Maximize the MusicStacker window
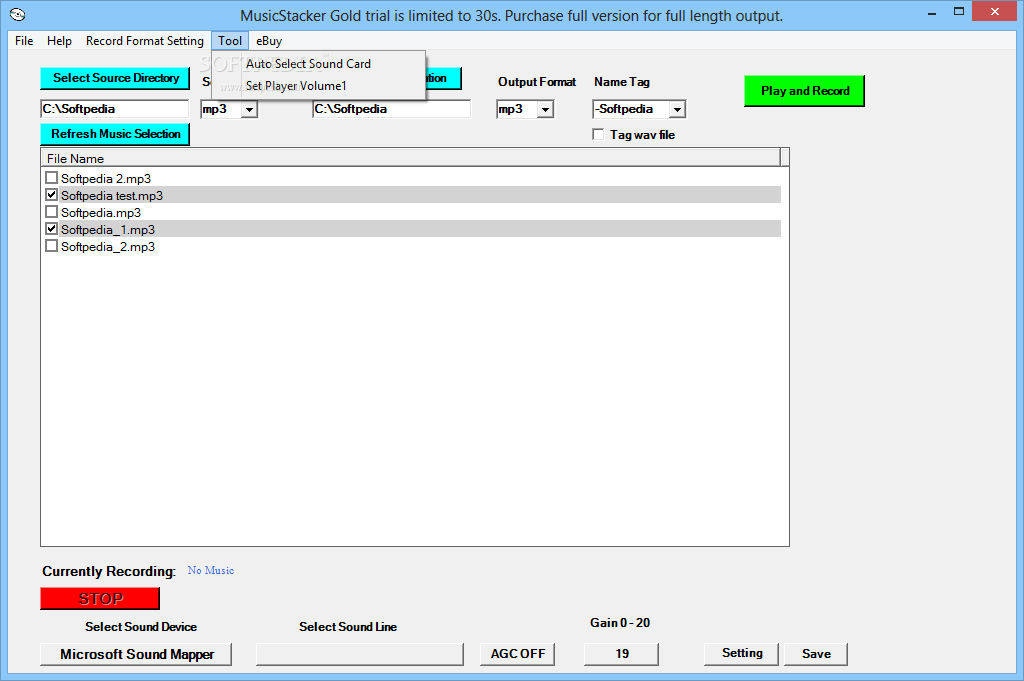The image size is (1024, 681). coord(958,12)
